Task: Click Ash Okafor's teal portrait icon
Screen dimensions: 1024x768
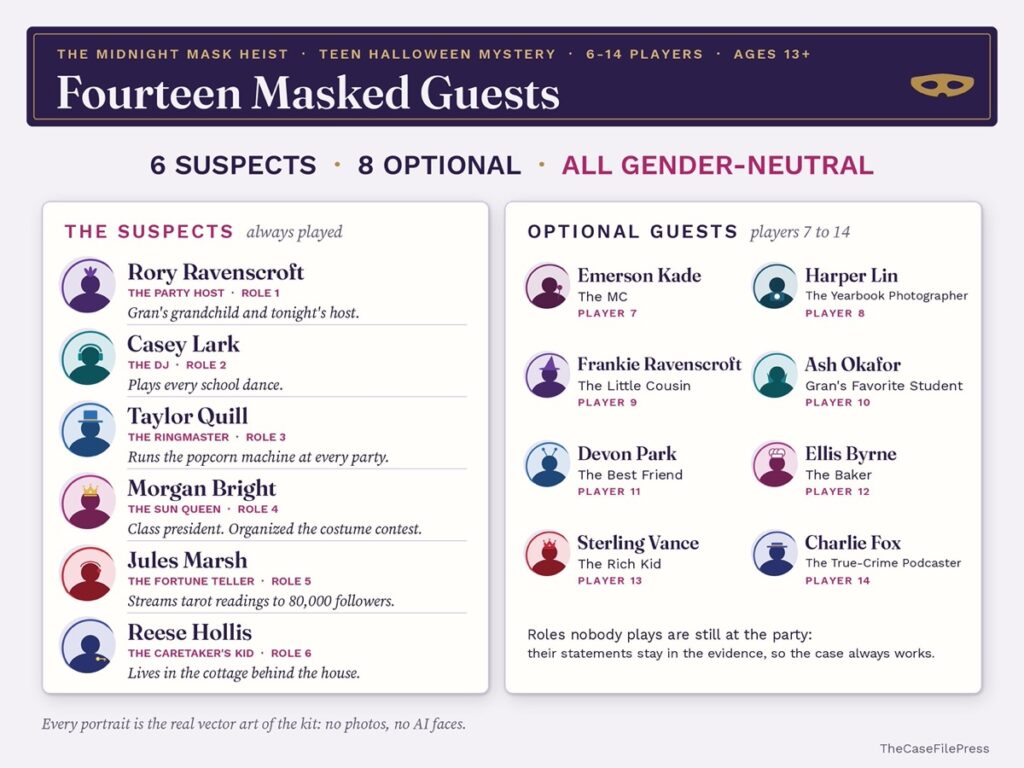Action: 775,375
